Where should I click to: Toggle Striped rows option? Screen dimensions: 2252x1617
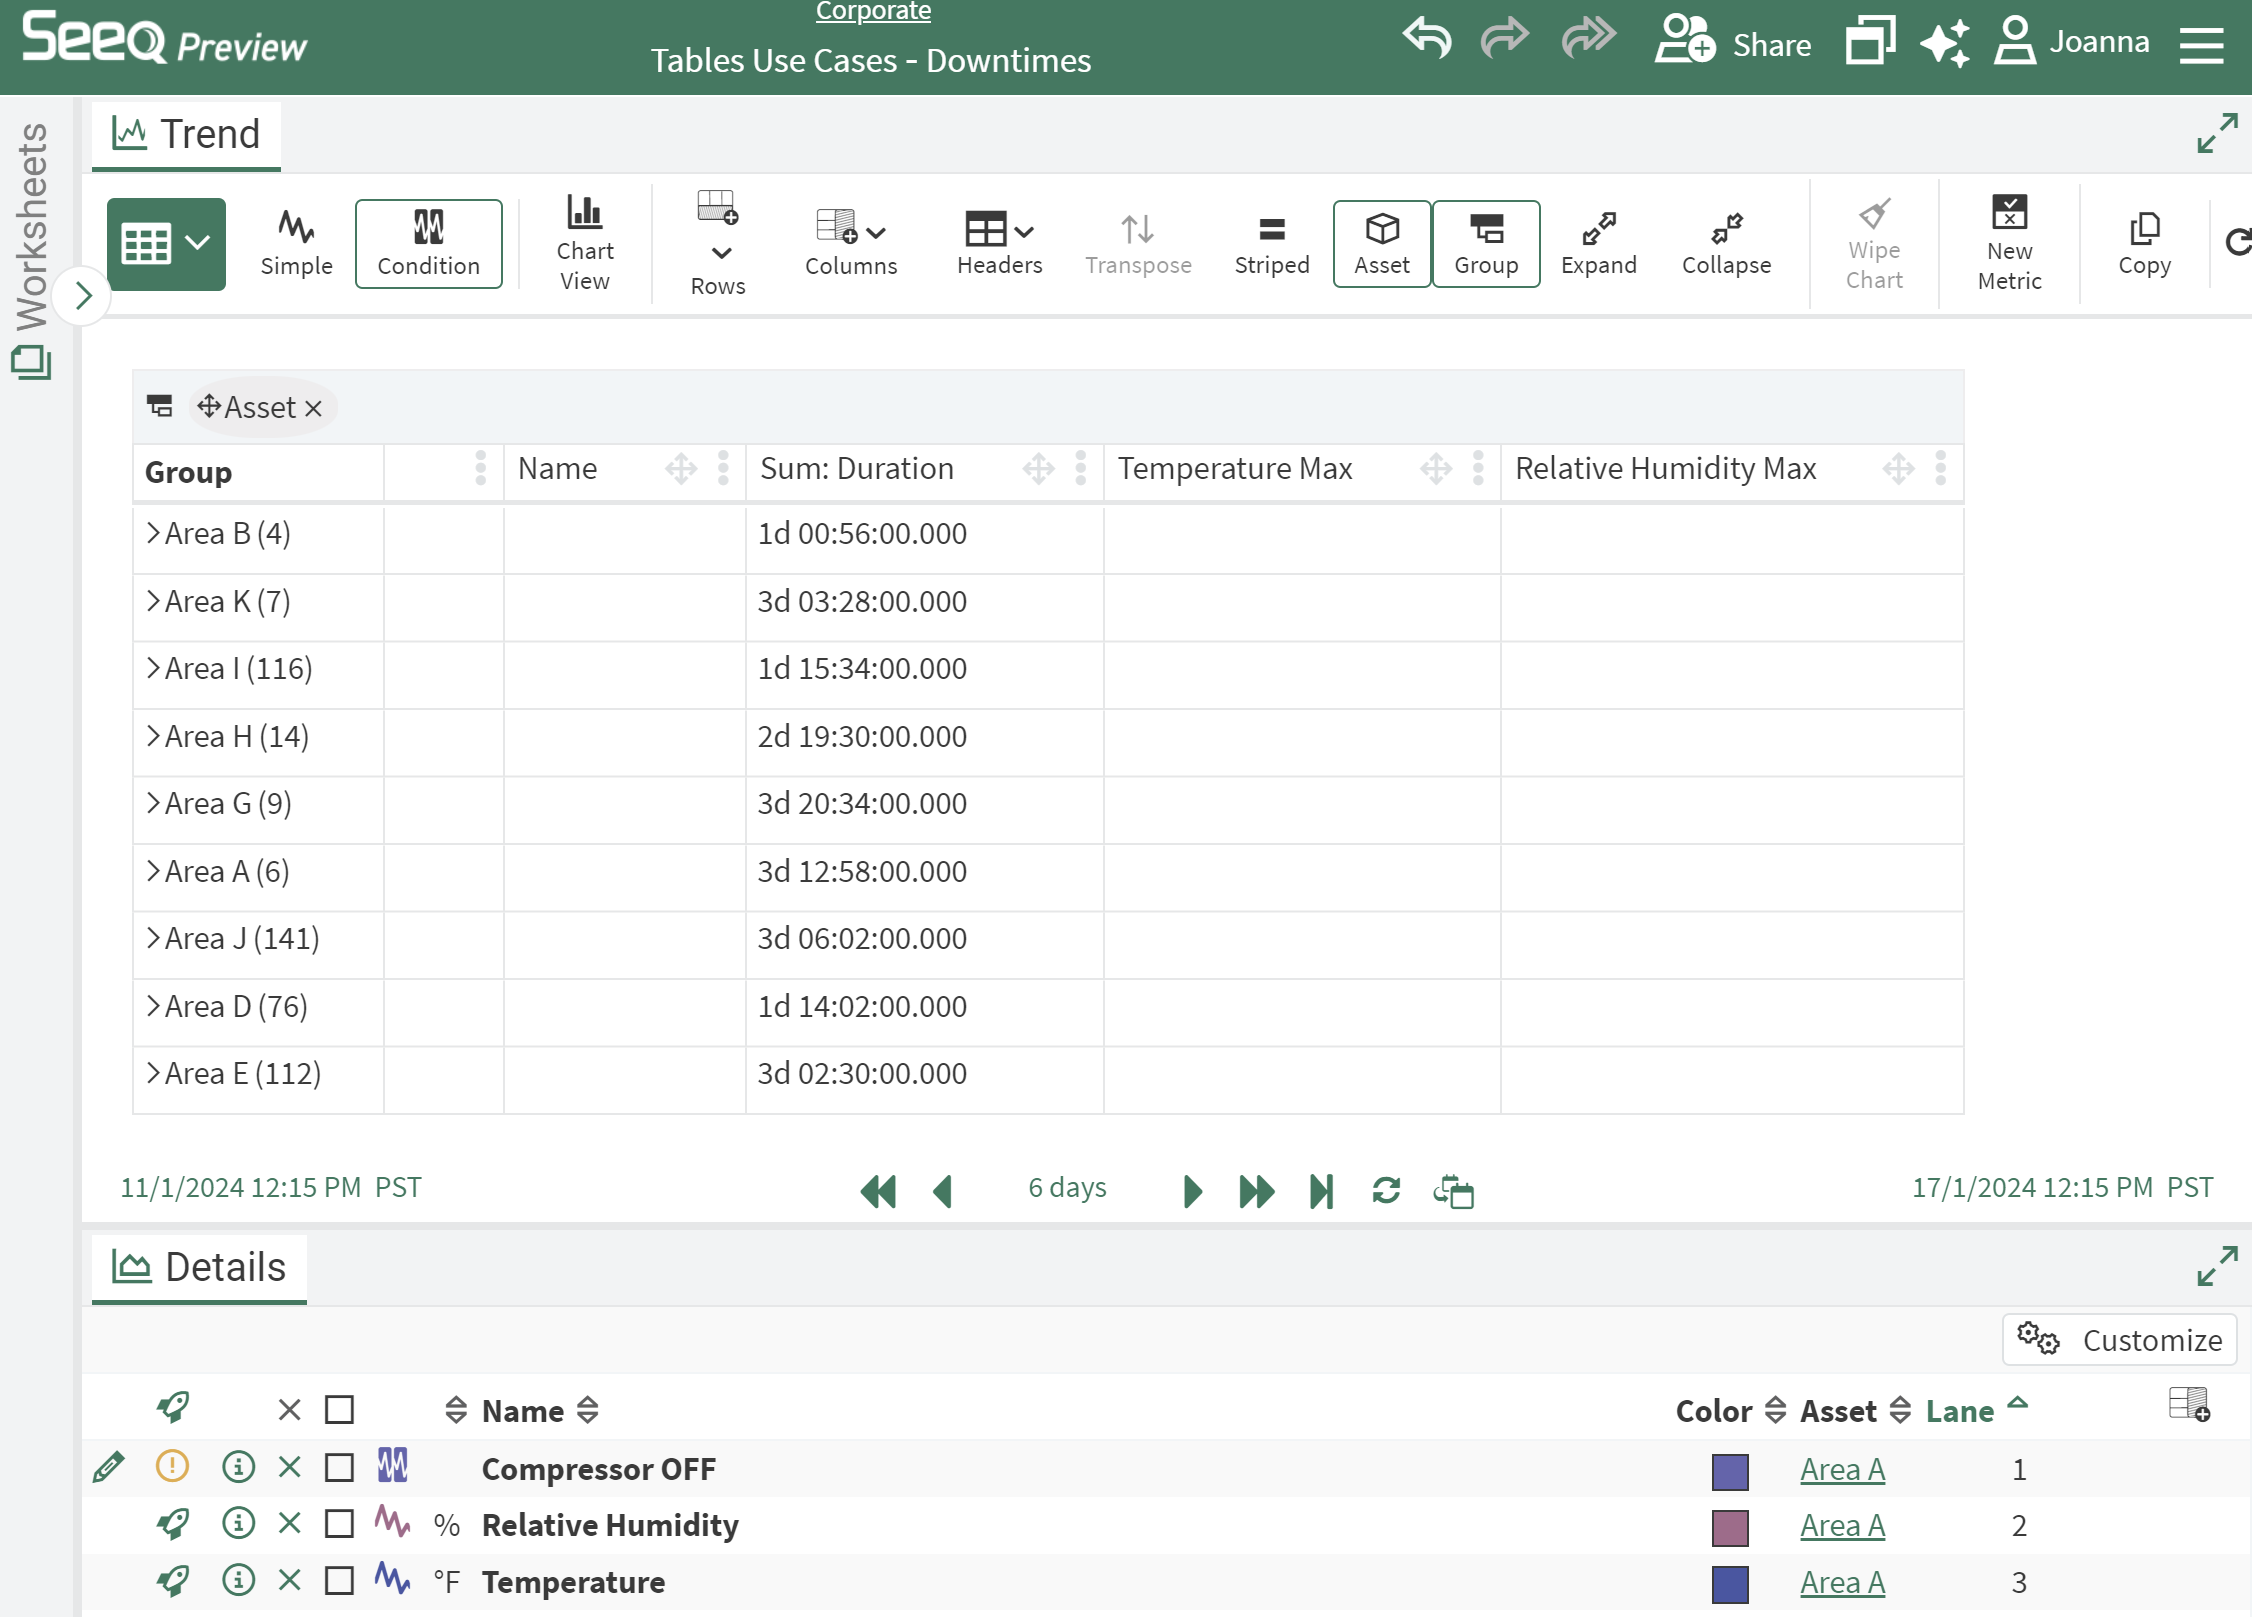point(1271,243)
